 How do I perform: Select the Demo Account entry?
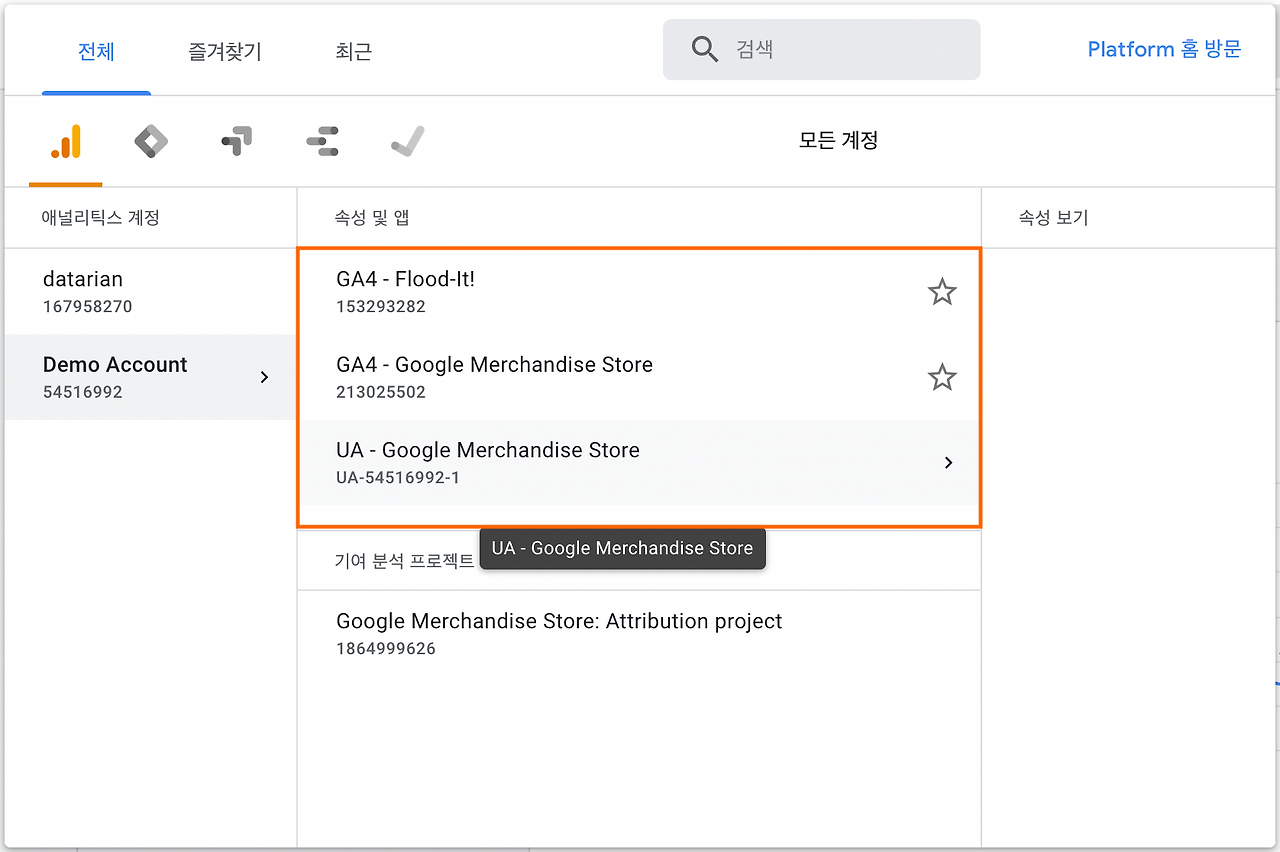150,377
